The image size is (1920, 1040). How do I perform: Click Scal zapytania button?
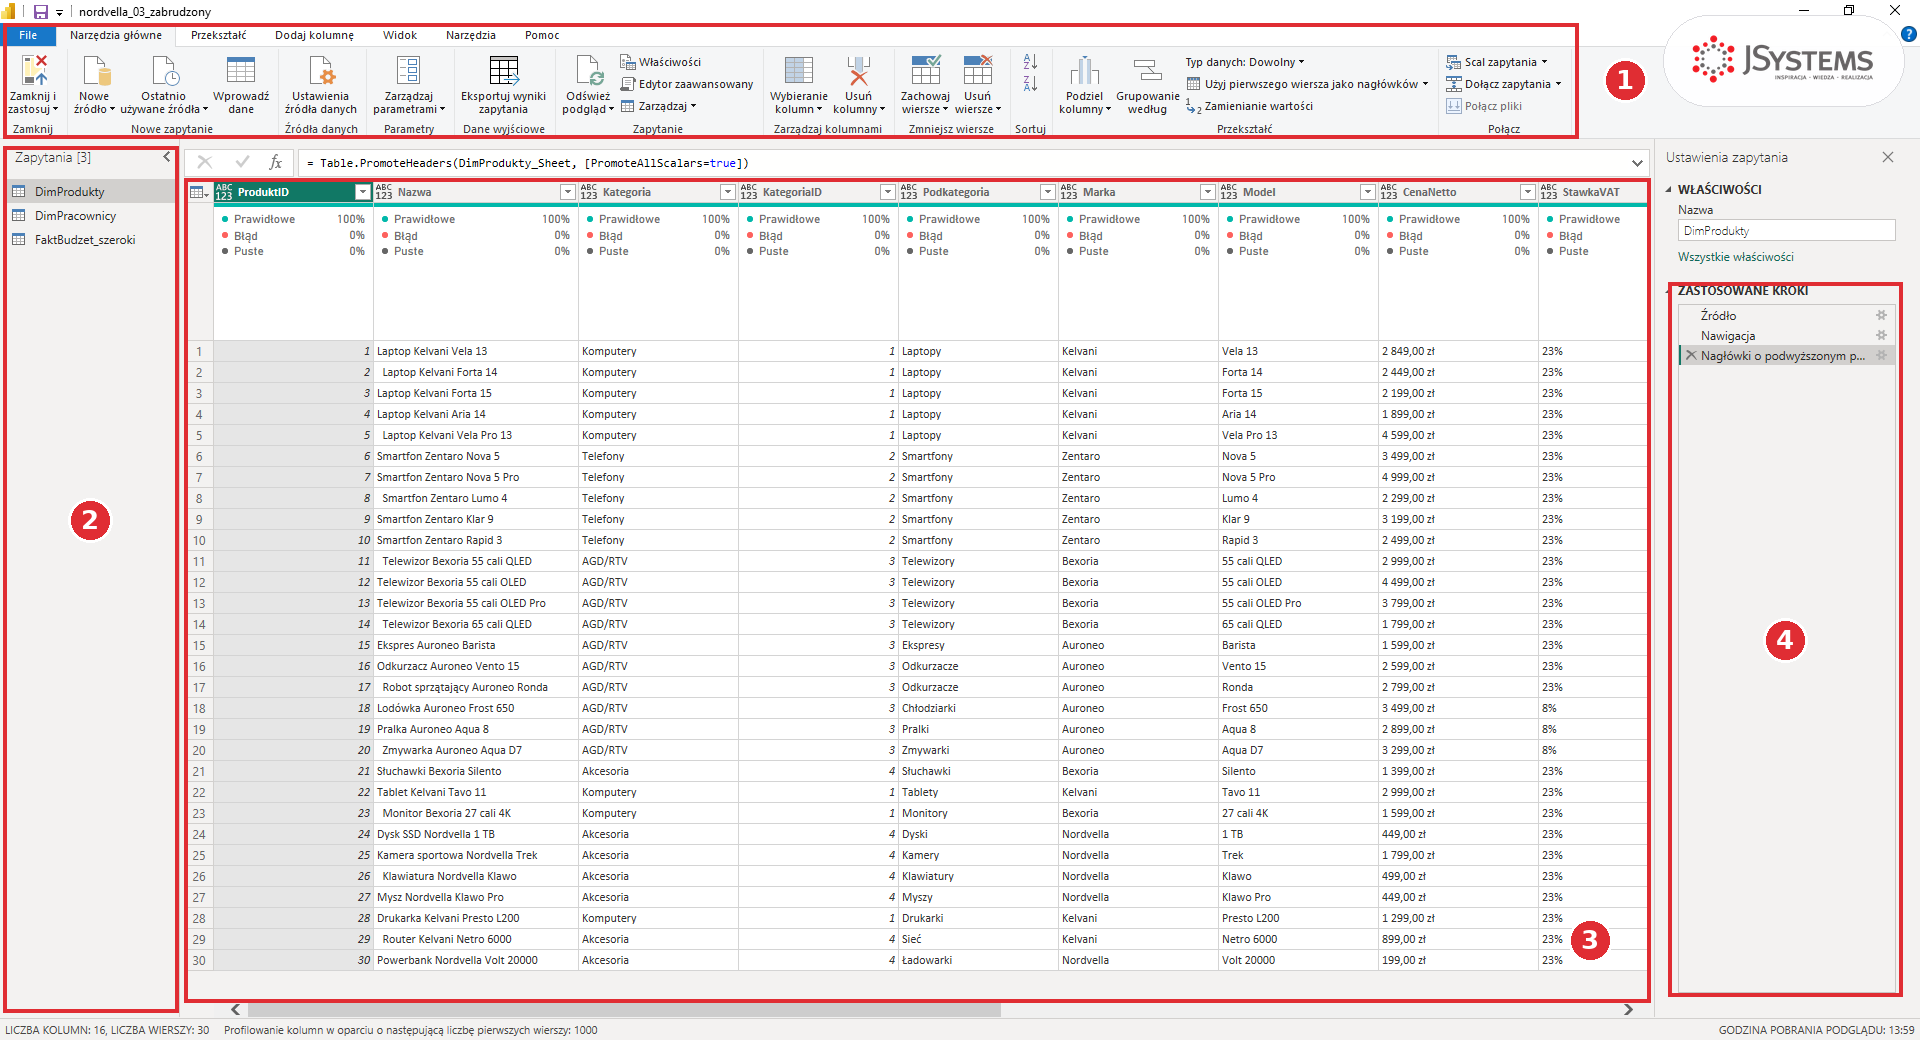tap(1497, 62)
